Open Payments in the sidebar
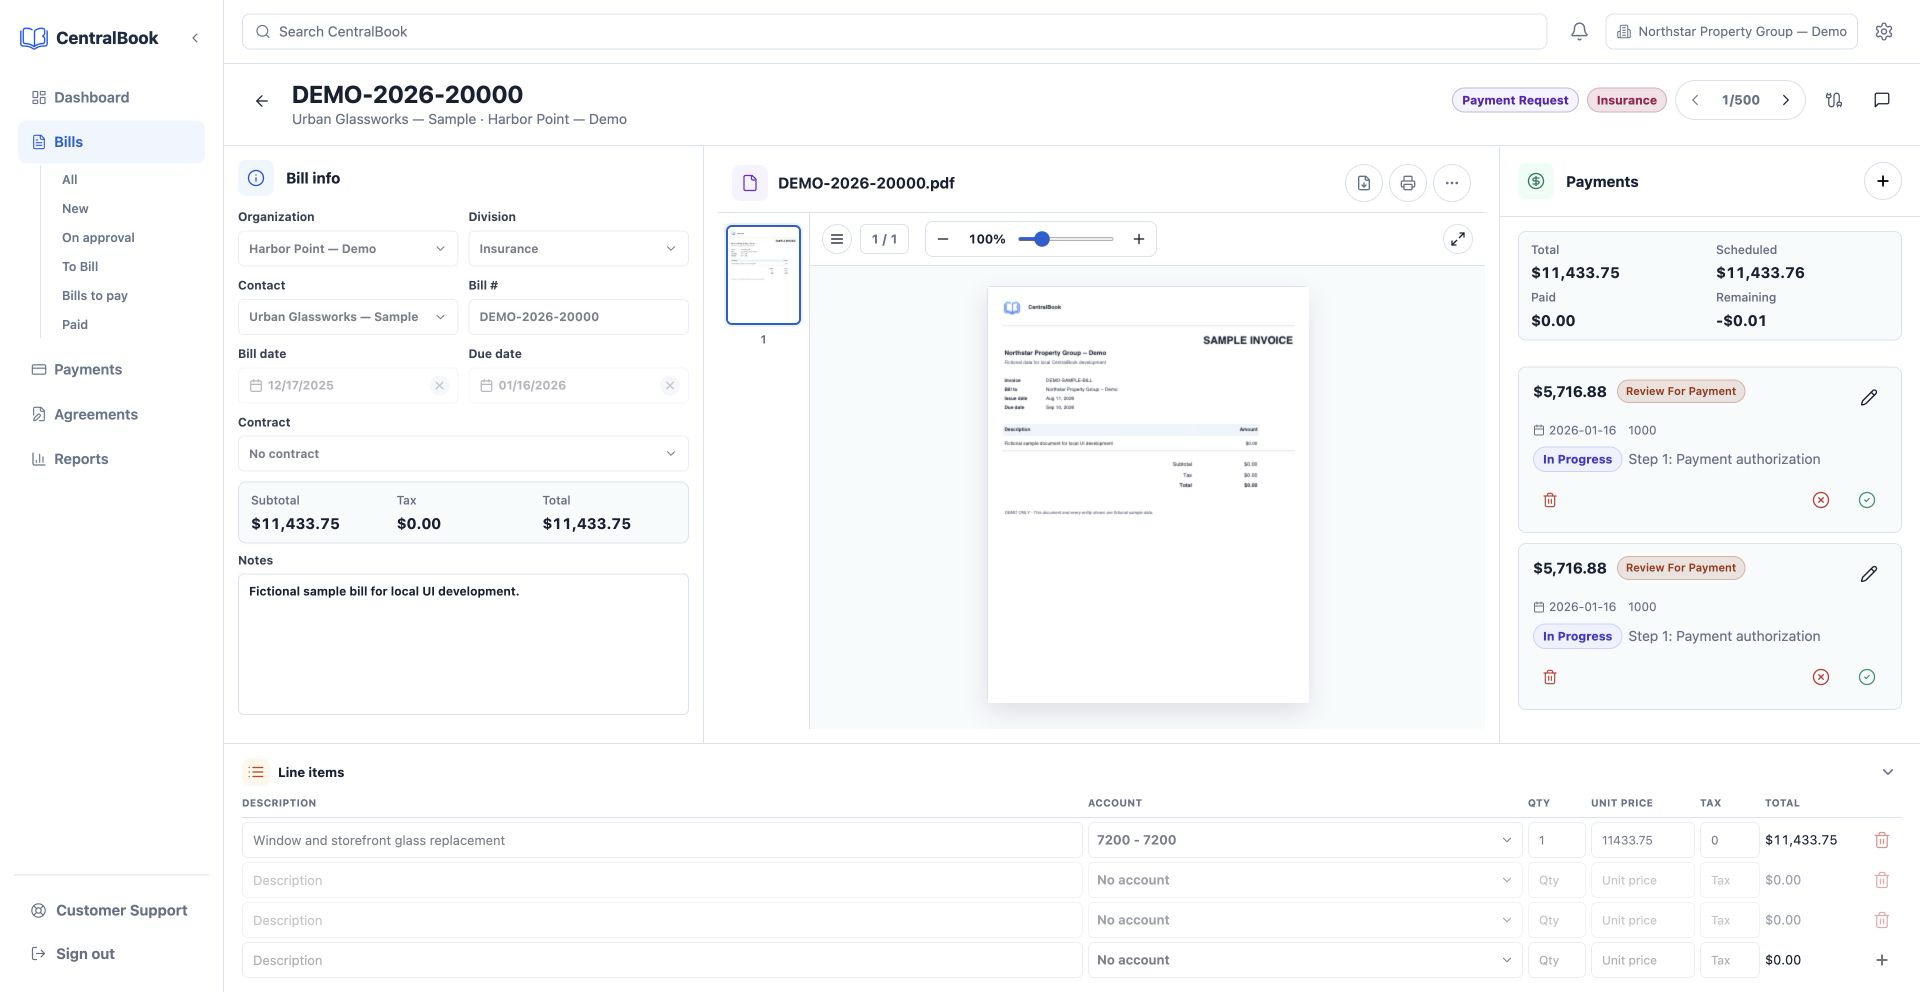1920x992 pixels. (111, 369)
